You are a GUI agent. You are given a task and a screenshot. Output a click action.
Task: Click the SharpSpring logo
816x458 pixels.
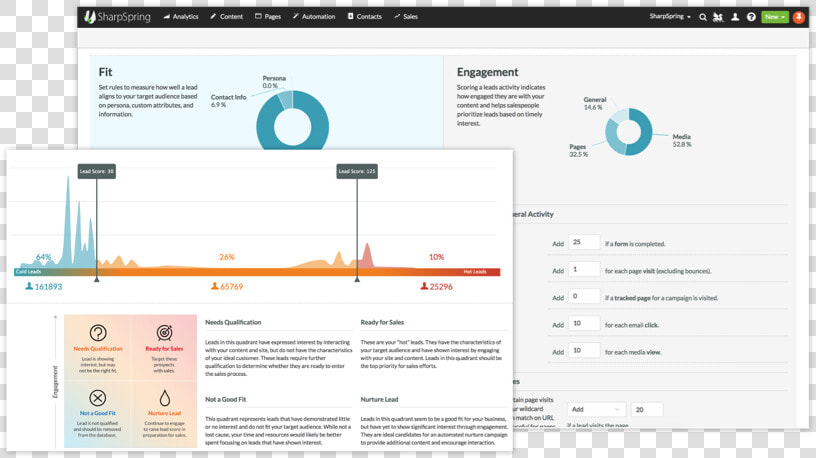[x=117, y=17]
